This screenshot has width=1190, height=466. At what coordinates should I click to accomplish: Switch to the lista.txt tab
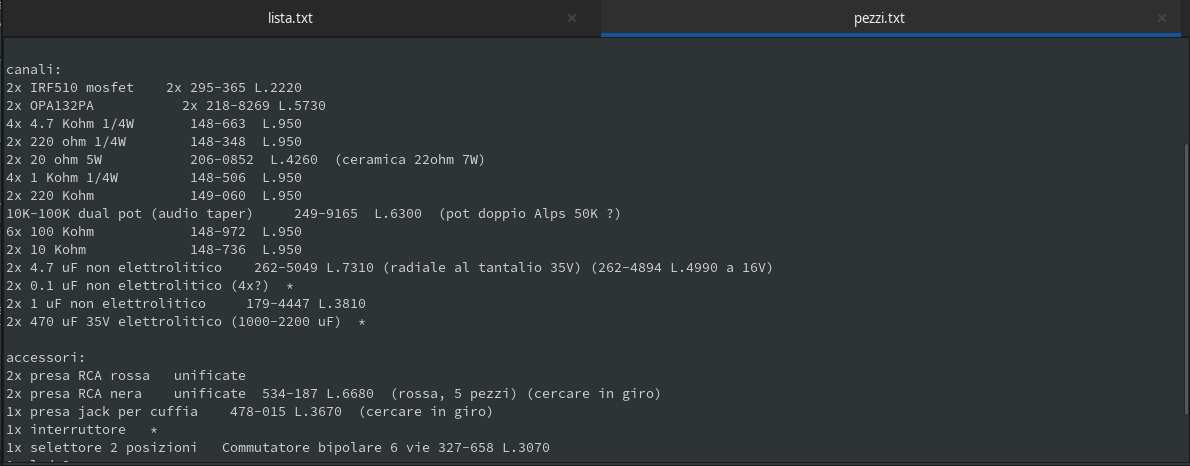pos(290,18)
